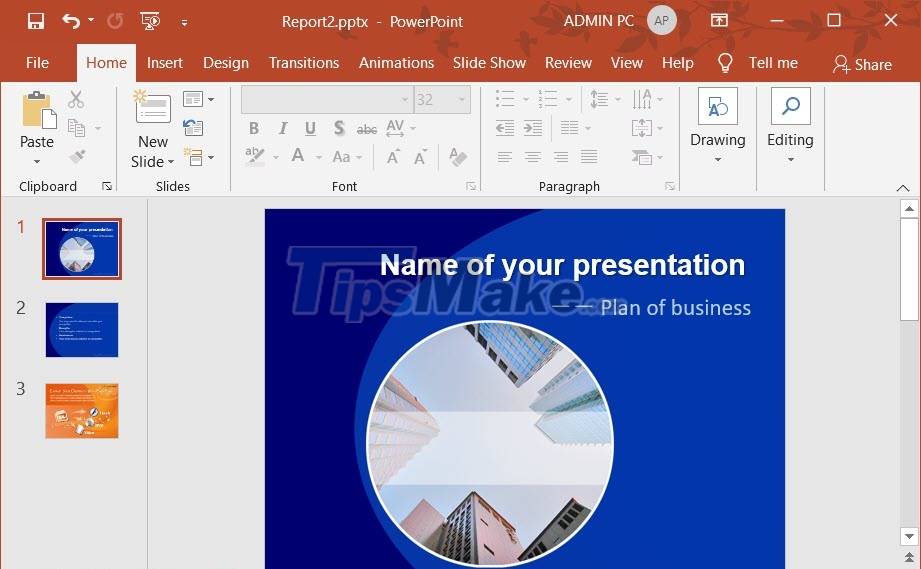Toggle Justify paragraph alignment

(x=589, y=157)
